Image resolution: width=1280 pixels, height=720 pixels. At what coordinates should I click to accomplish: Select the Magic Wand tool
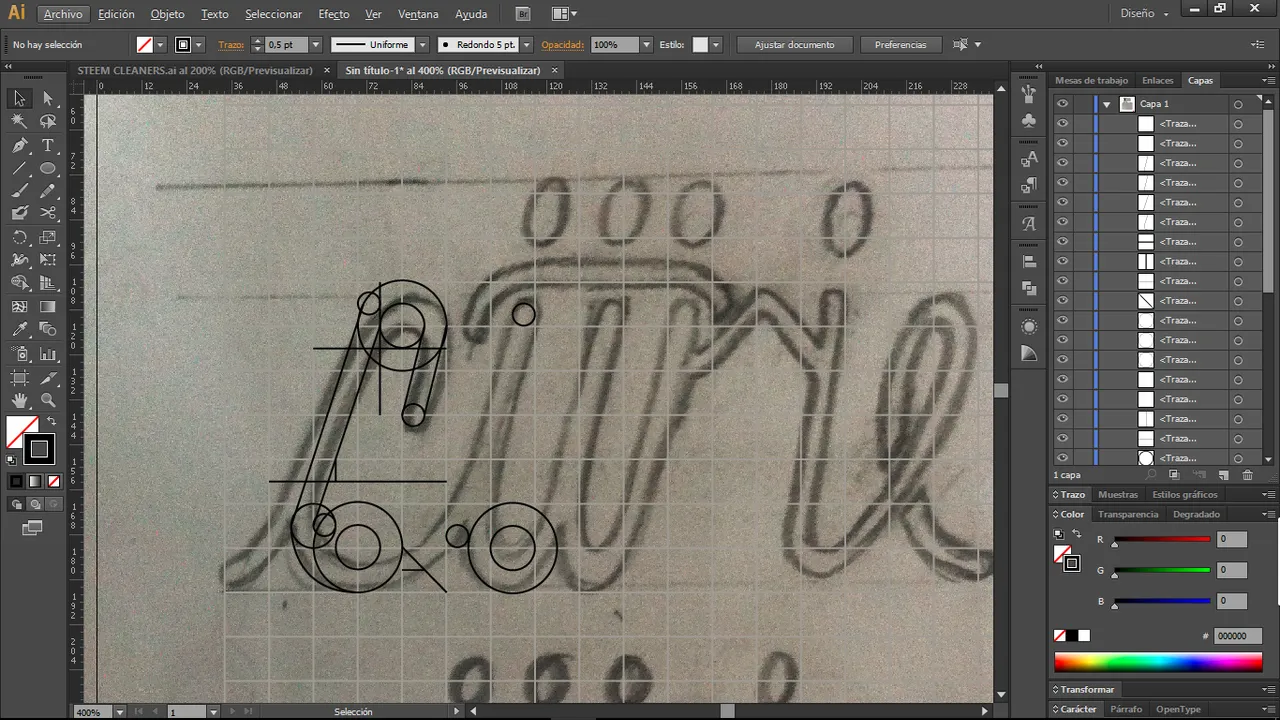pos(19,121)
